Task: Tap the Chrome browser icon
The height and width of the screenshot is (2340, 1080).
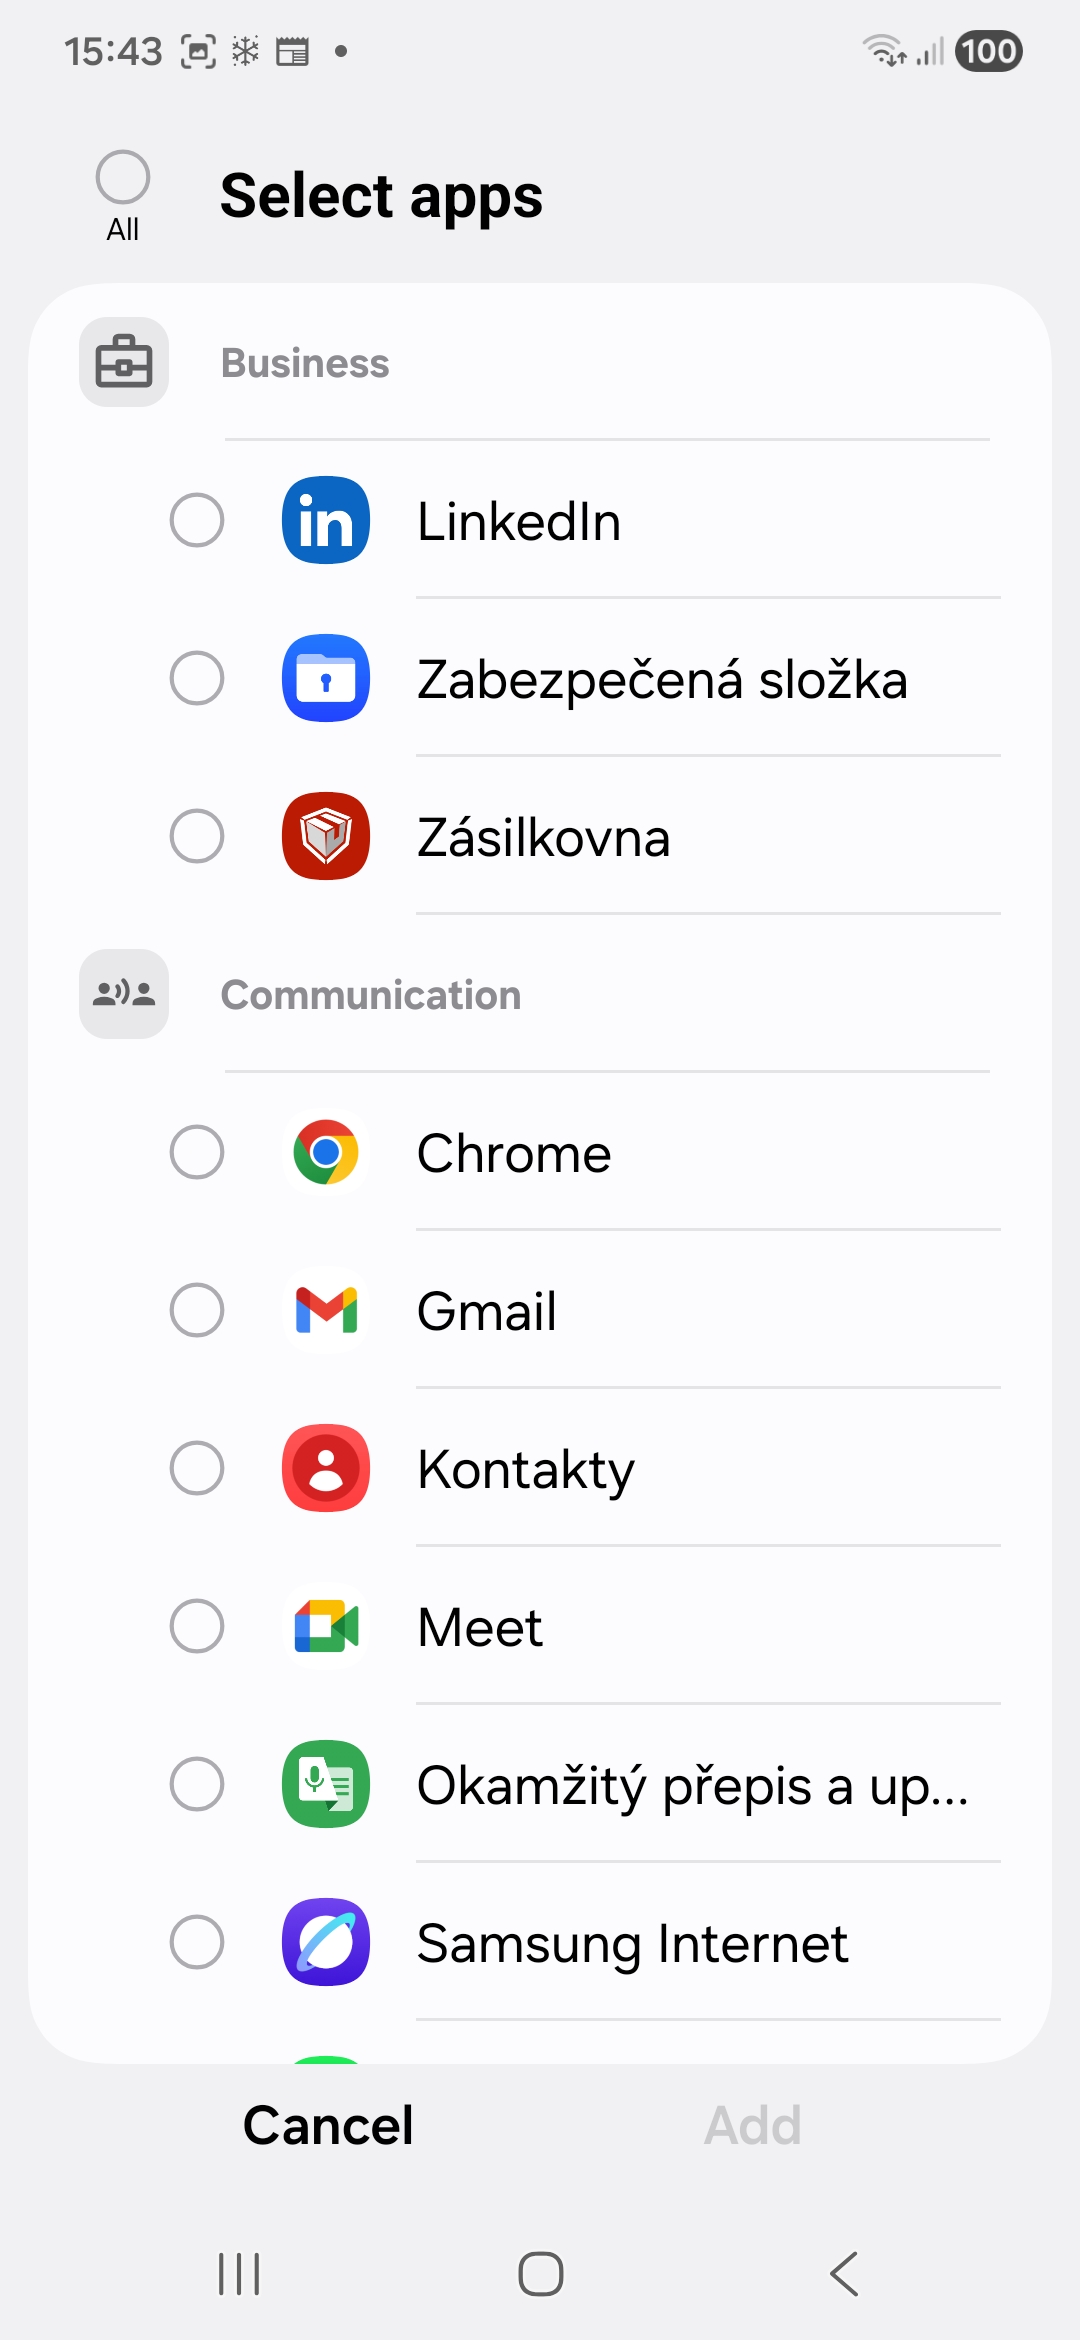Action: 326,1152
